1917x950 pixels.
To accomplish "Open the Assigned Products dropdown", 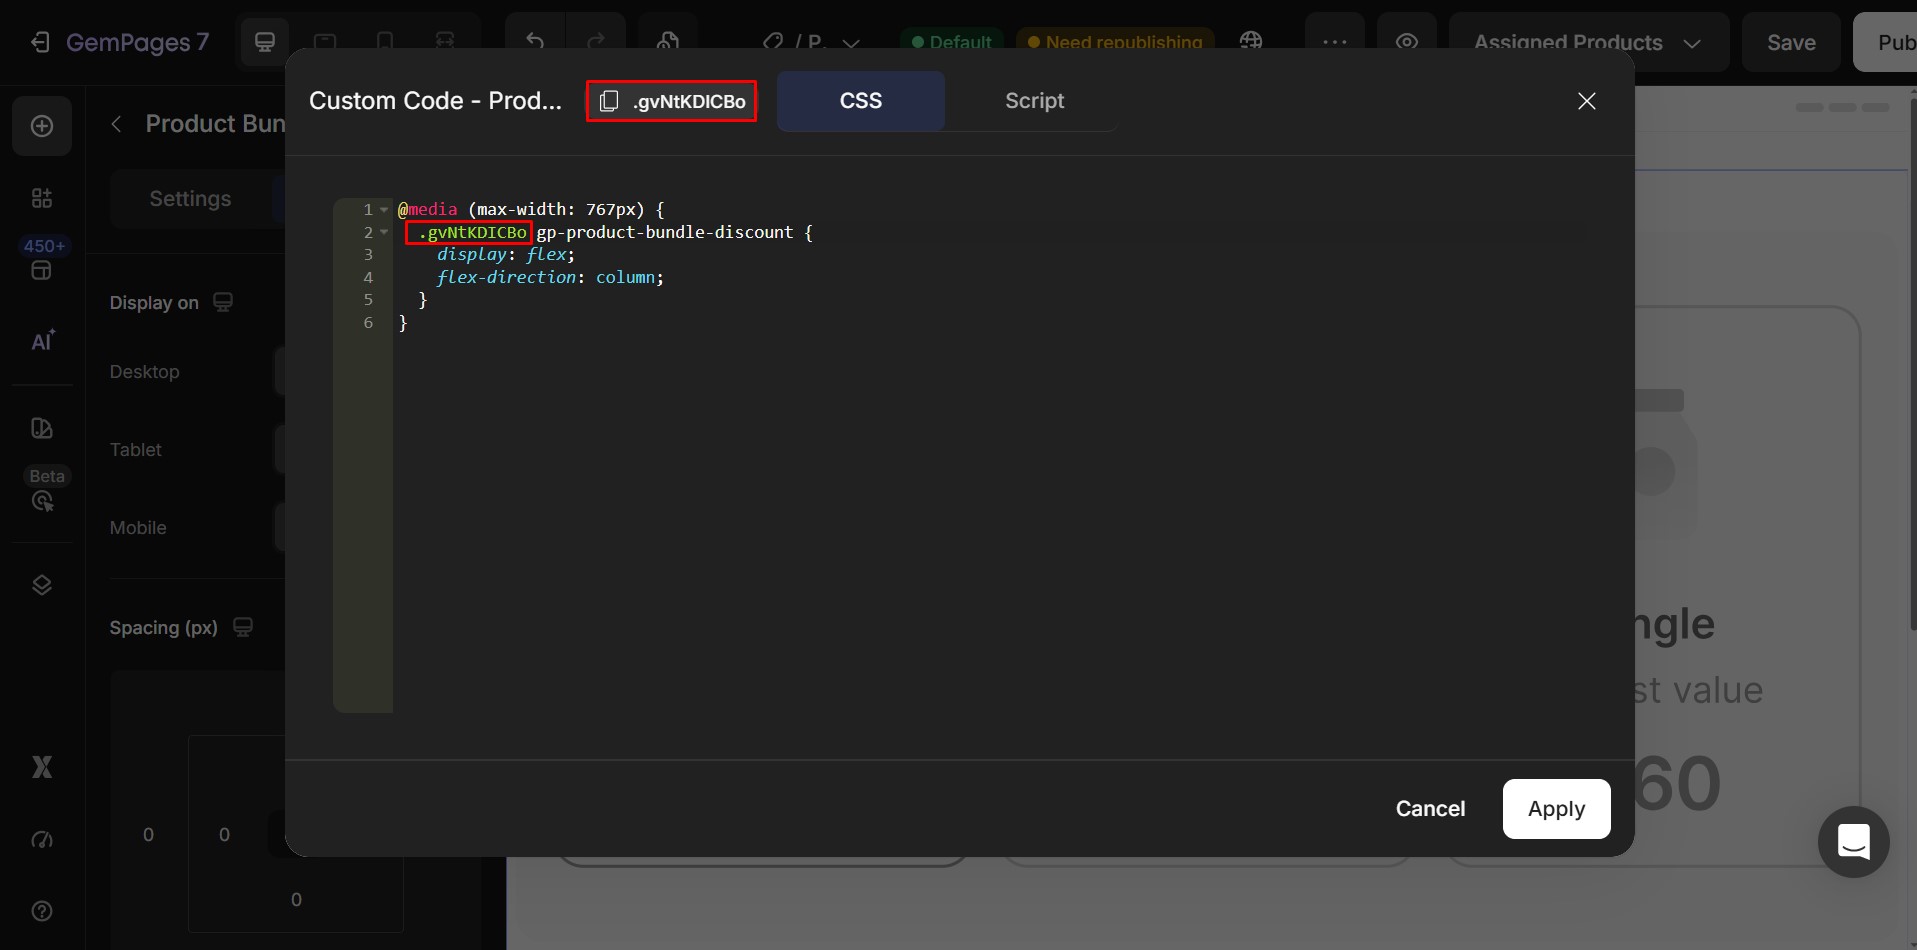I will 1588,42.
